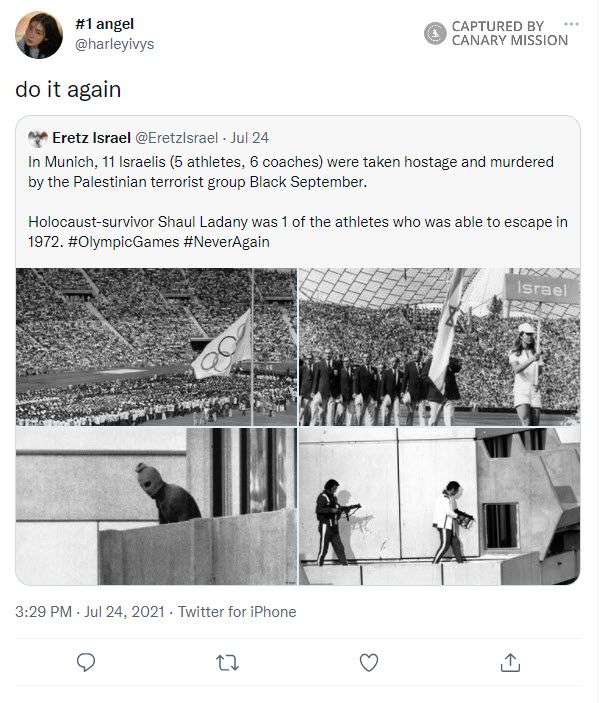The image size is (601, 703).
Task: Open the photo showing the Israel sign
Action: [x=439, y=346]
